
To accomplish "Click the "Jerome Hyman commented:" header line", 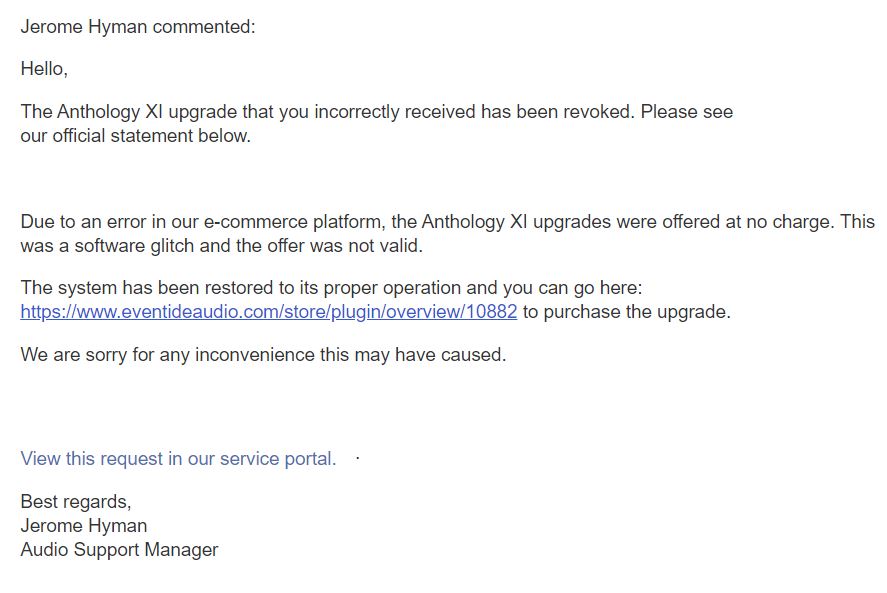I will 138,27.
